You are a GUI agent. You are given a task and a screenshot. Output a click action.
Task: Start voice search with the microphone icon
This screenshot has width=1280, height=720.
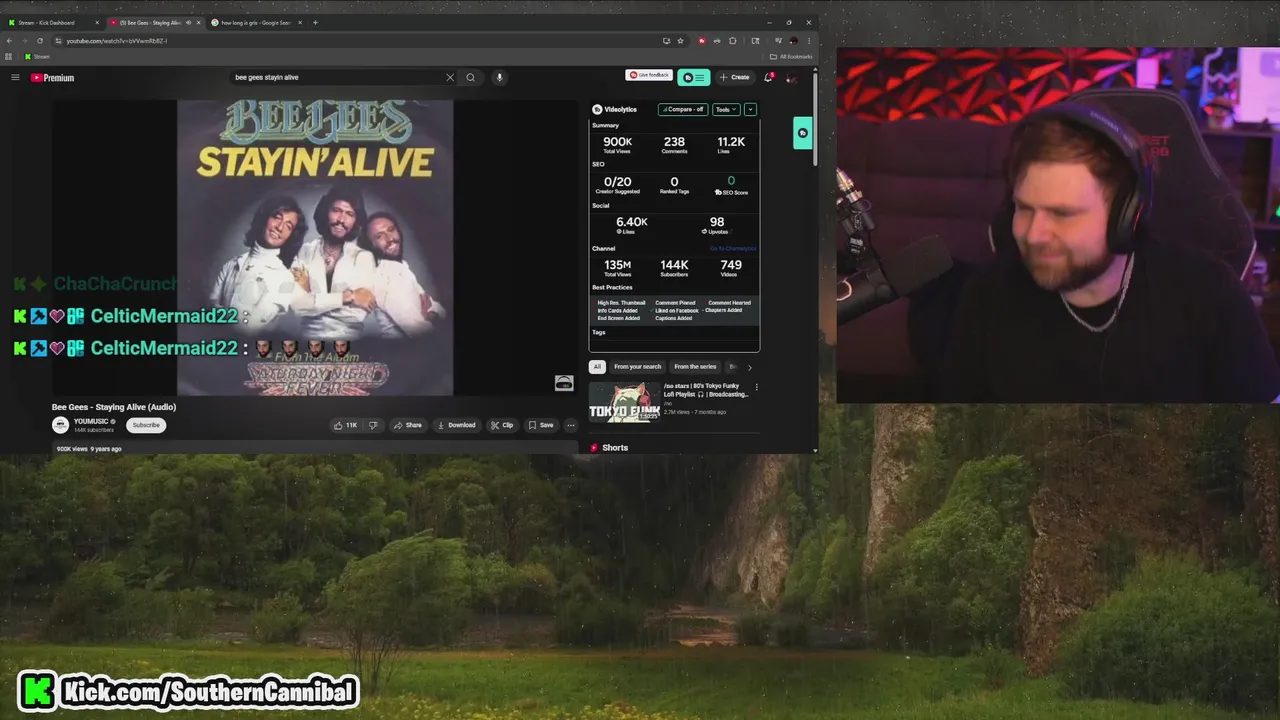[x=499, y=77]
